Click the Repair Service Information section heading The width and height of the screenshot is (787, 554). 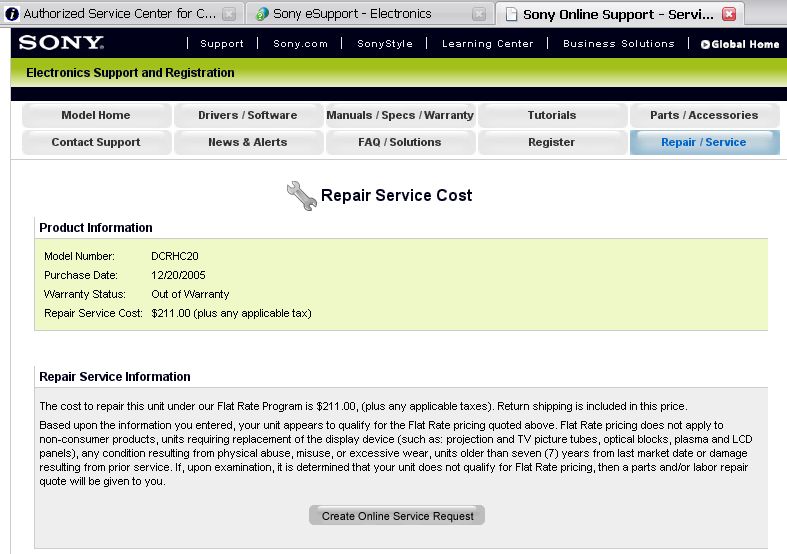point(115,377)
